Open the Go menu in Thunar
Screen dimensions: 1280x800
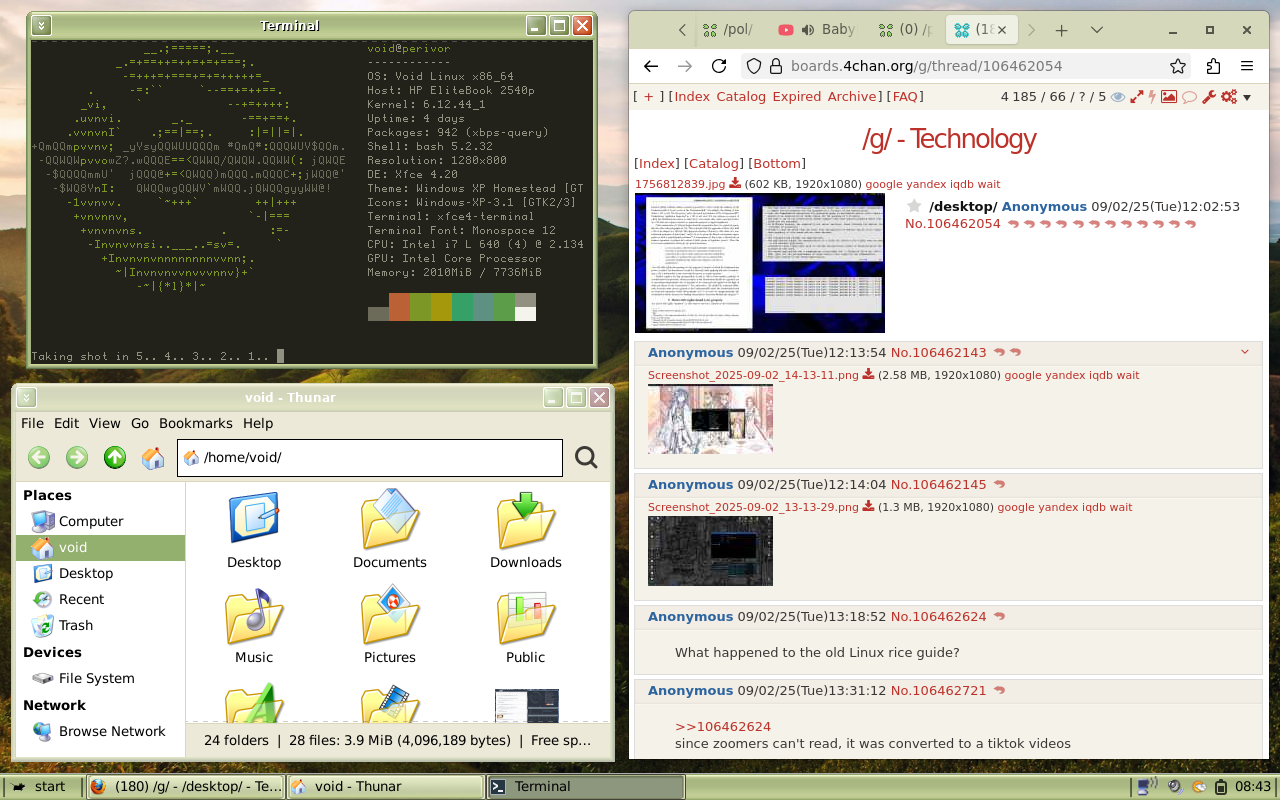click(140, 423)
